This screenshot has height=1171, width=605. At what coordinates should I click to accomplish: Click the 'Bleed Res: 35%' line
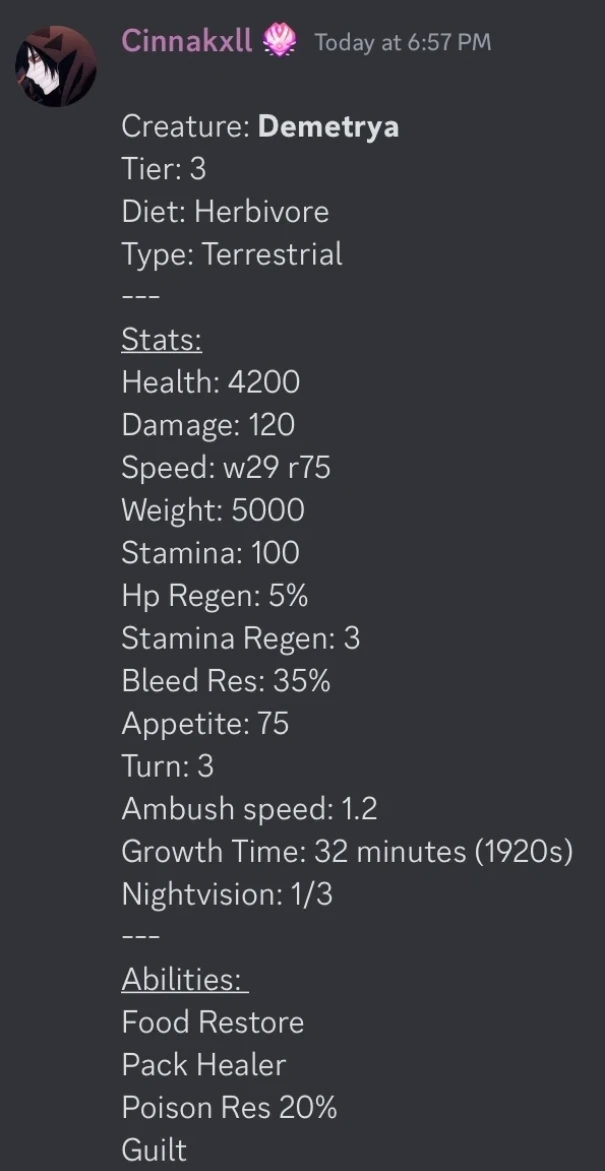pyautogui.click(x=226, y=681)
